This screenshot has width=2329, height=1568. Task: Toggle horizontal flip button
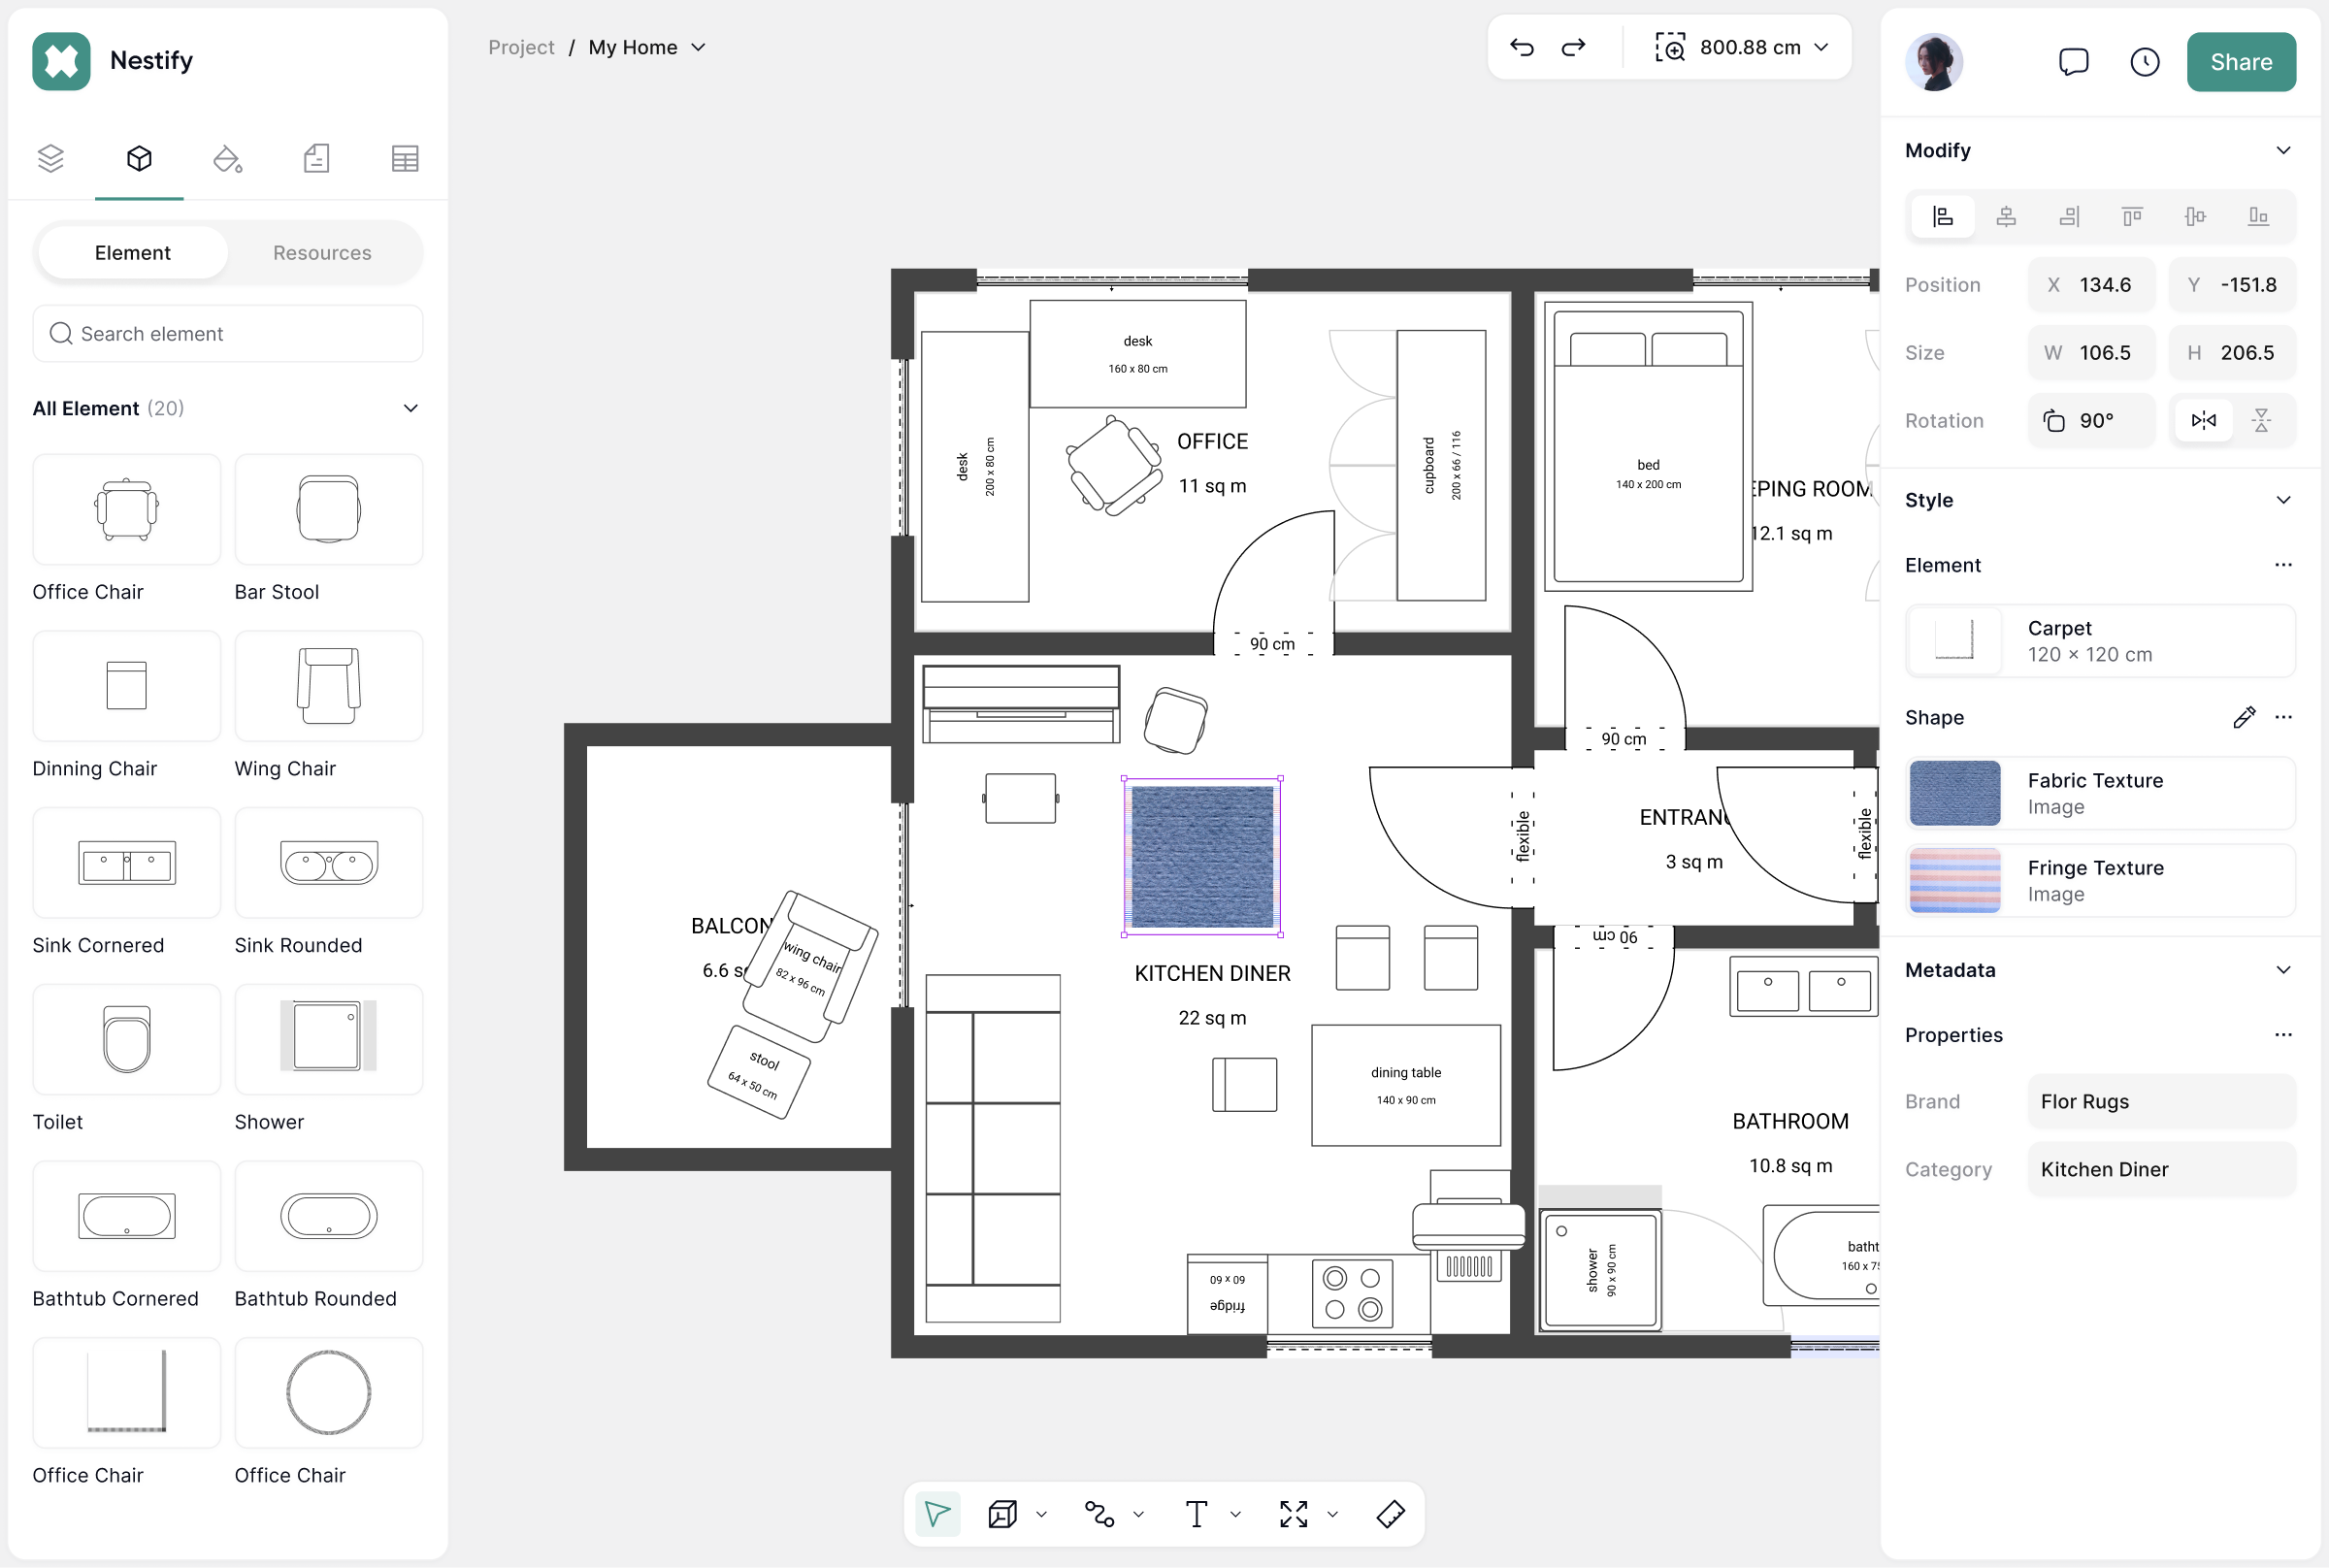[x=2203, y=421]
